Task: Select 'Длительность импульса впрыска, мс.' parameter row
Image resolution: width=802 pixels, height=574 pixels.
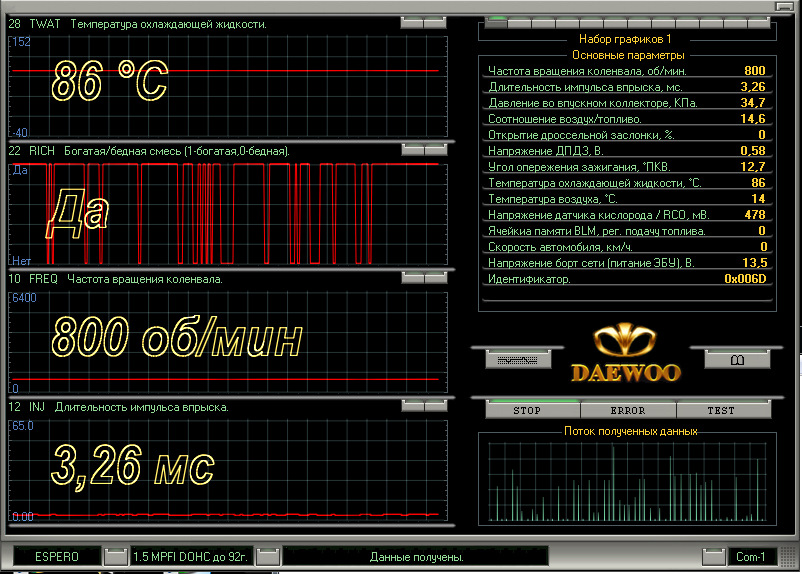Action: point(627,87)
